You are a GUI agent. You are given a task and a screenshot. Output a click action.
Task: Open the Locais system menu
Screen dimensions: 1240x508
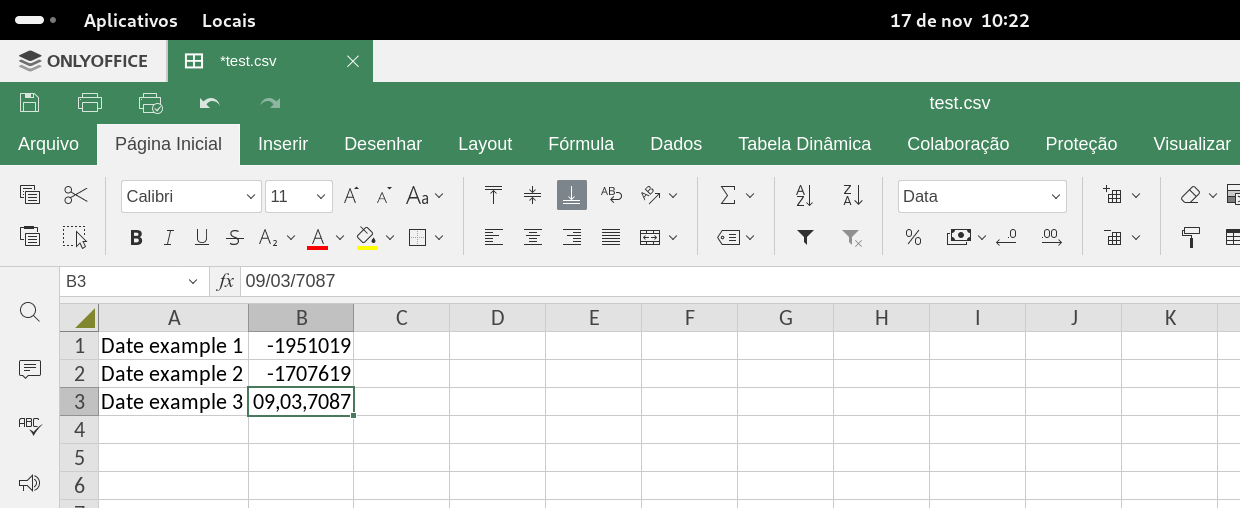[x=229, y=20]
